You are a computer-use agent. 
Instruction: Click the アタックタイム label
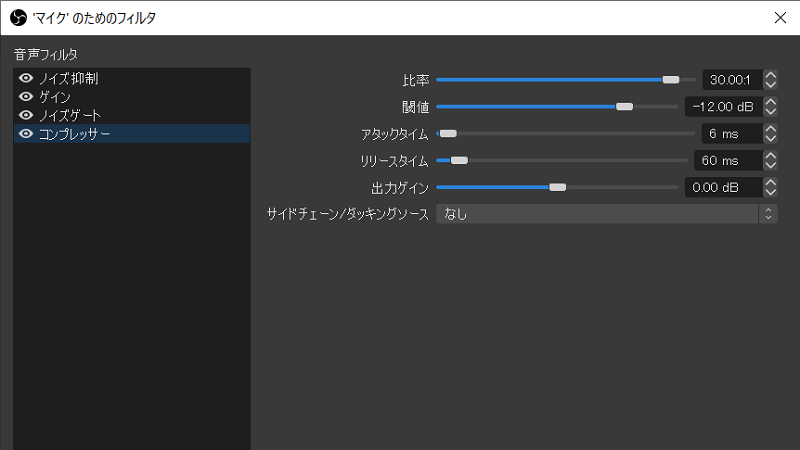pyautogui.click(x=395, y=134)
